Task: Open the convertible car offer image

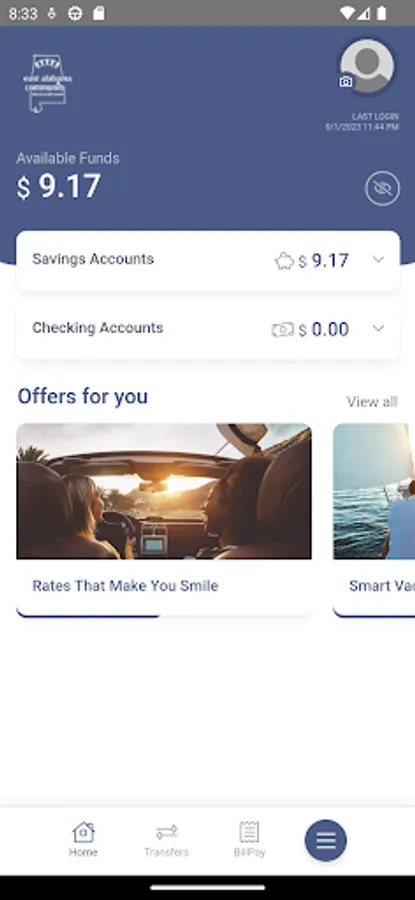Action: [164, 491]
